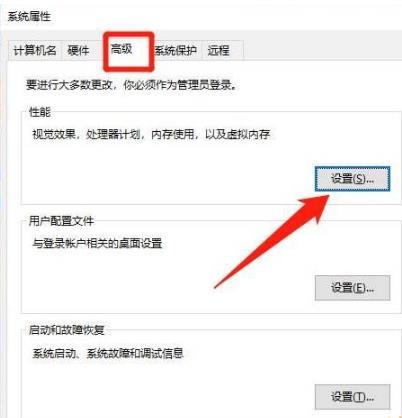Image resolution: width=402 pixels, height=418 pixels.
Task: Open the 硬件 tab
Action: pyautogui.click(x=78, y=51)
